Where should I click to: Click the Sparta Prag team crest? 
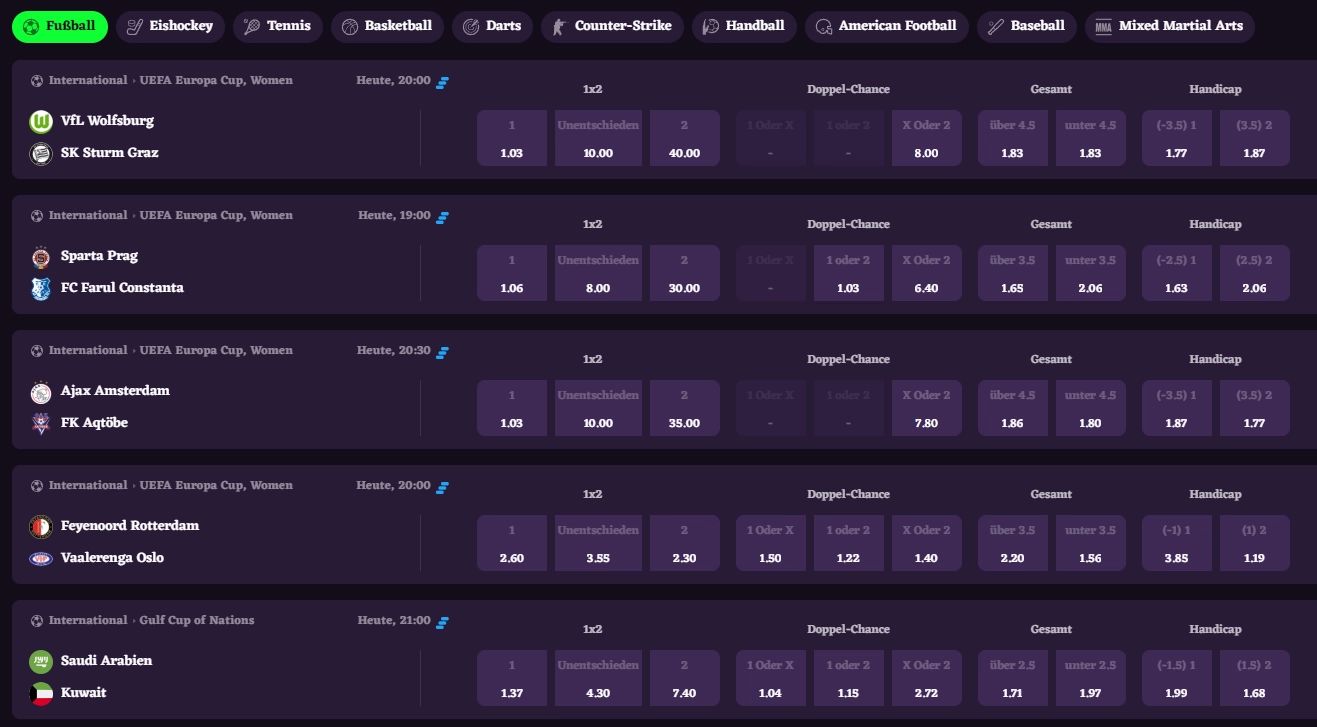[41, 256]
